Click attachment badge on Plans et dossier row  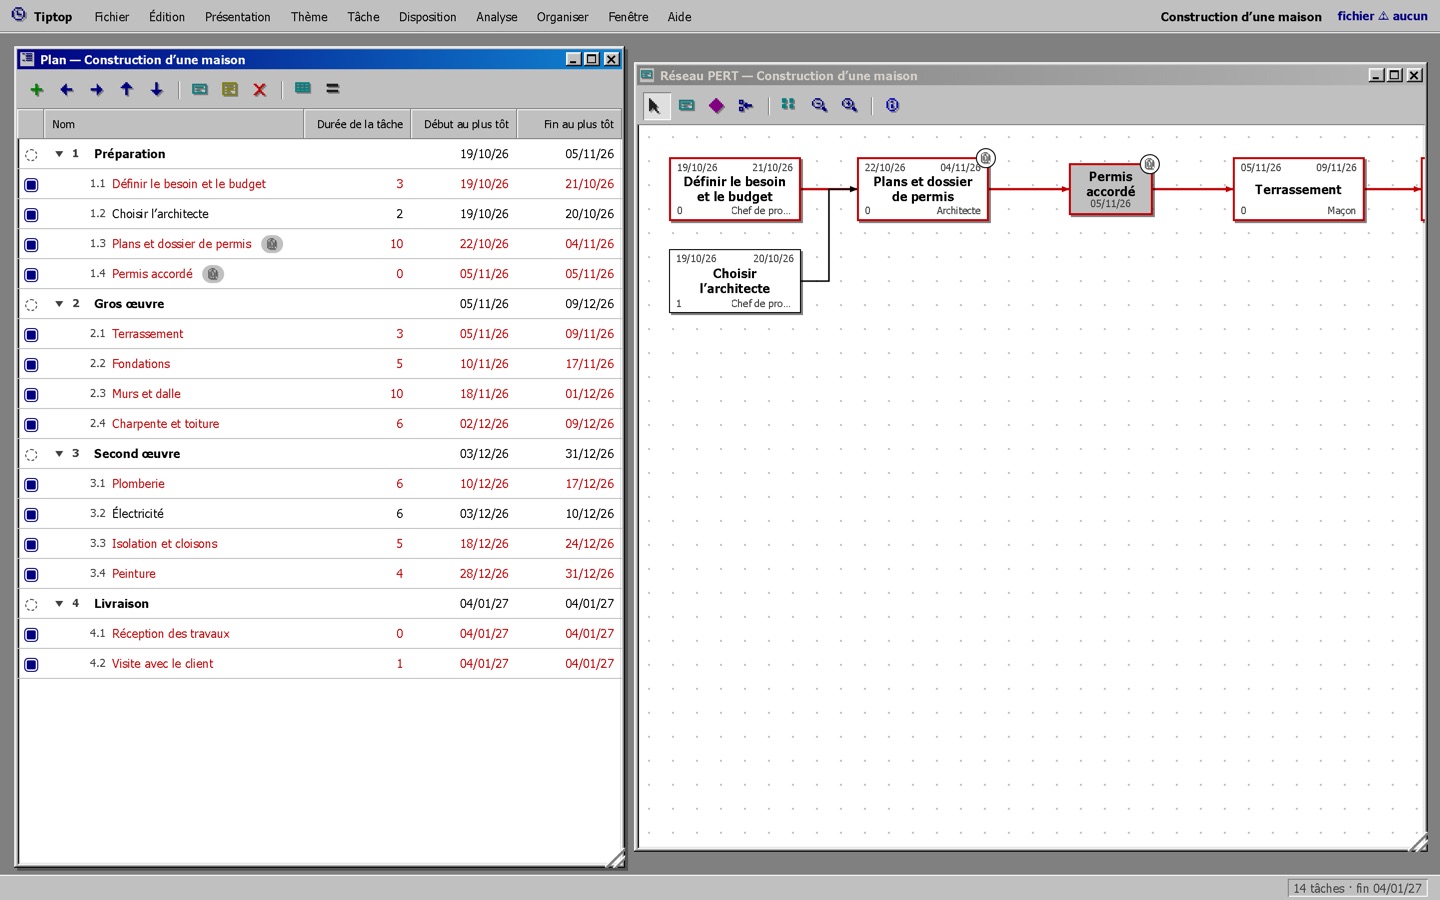(x=272, y=244)
